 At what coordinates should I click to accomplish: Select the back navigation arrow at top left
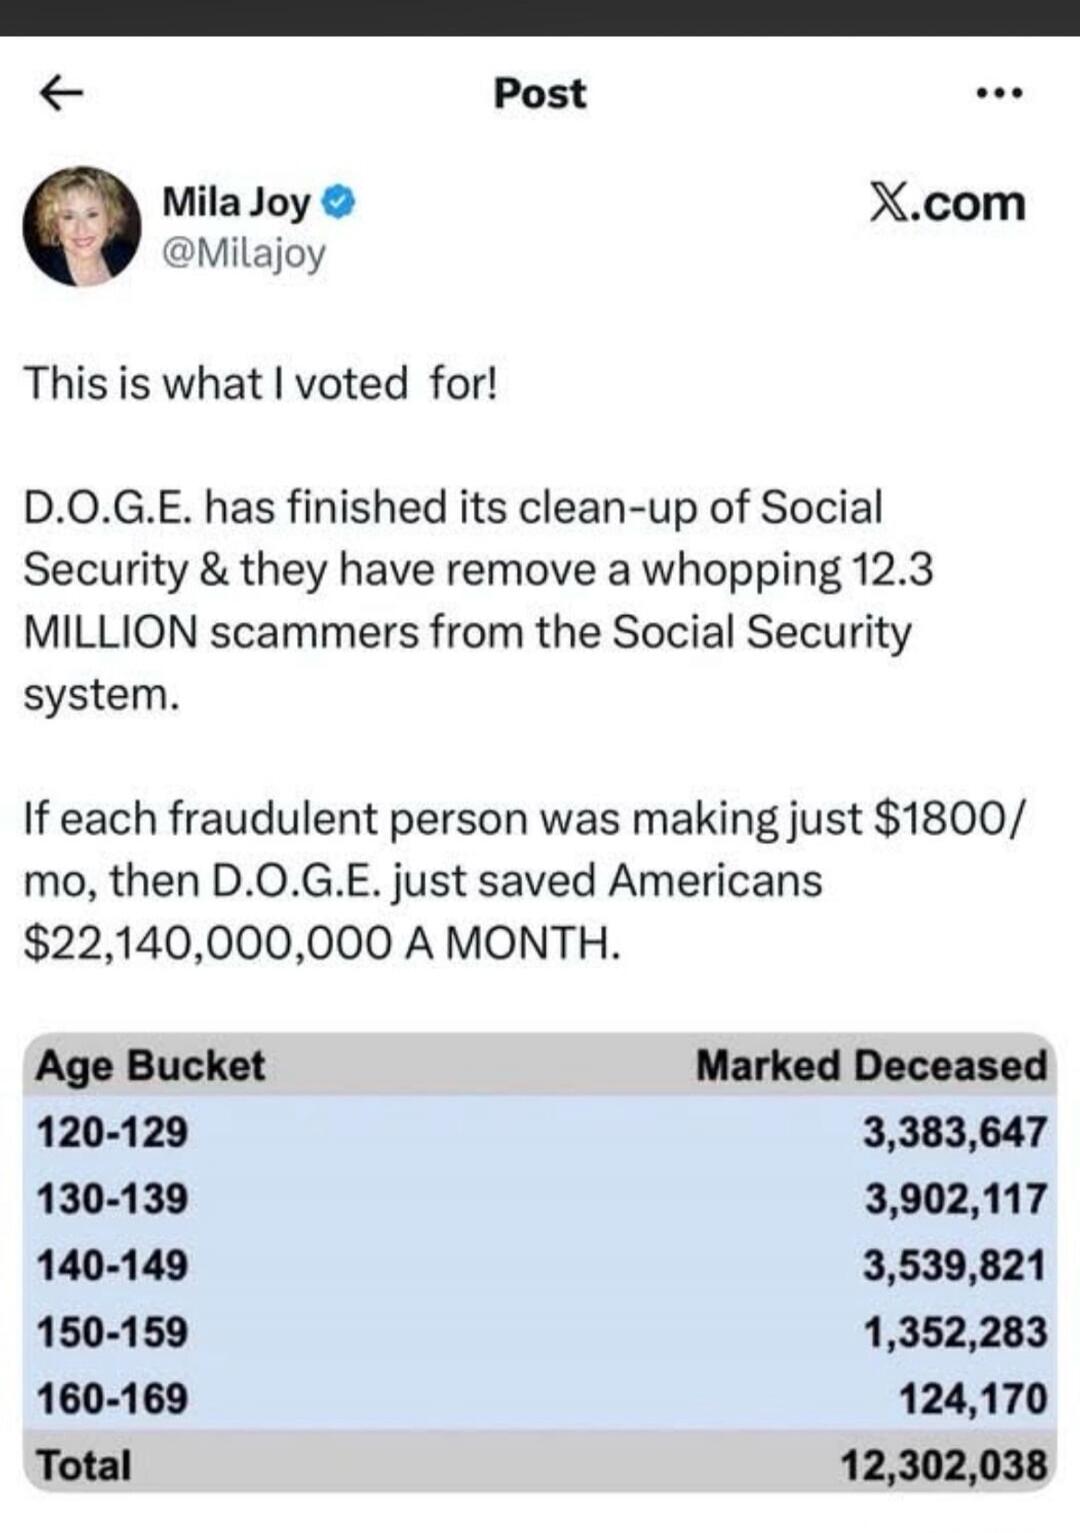(x=60, y=93)
